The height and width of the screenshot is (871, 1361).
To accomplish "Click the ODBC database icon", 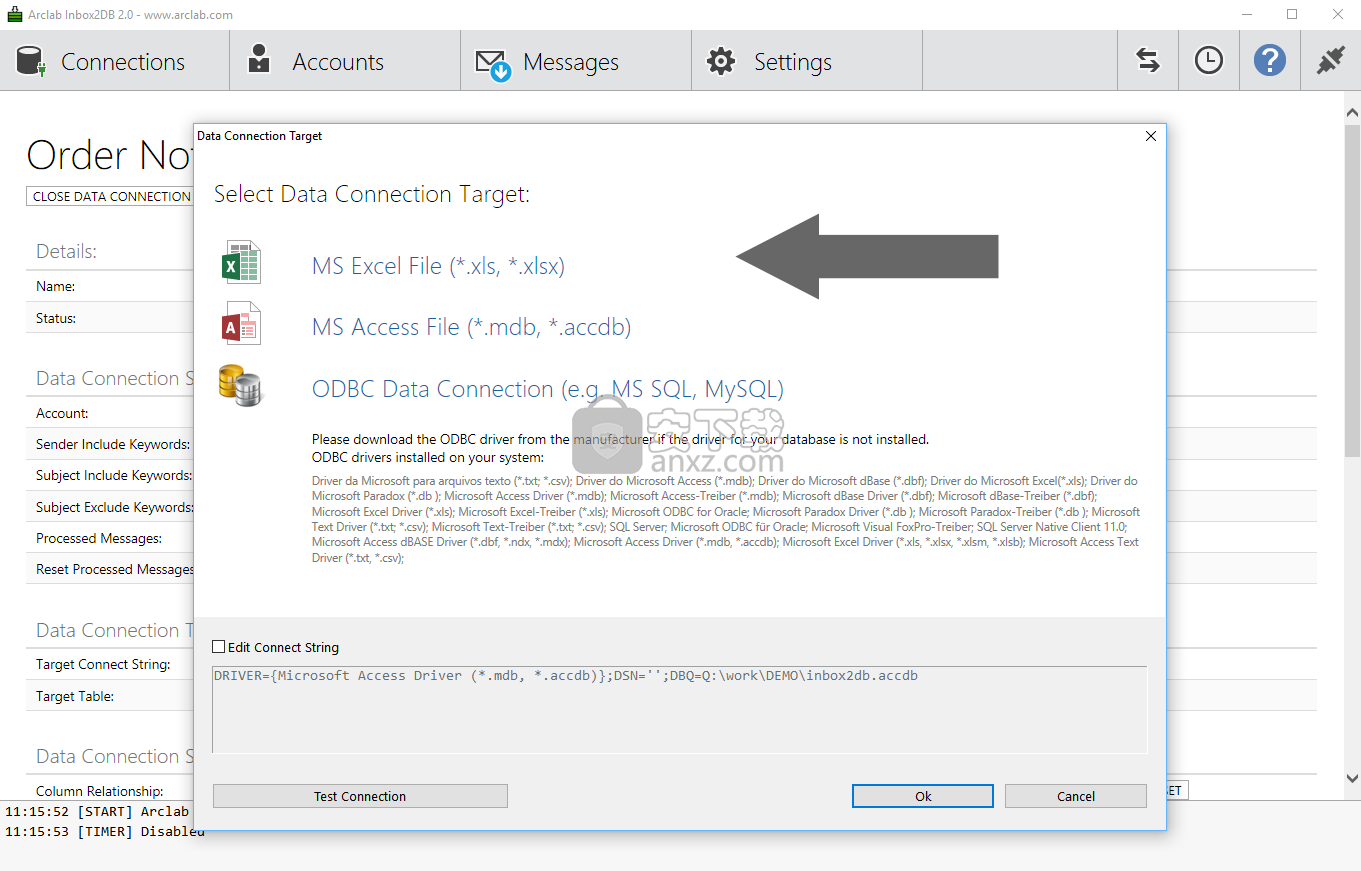I will 240,386.
